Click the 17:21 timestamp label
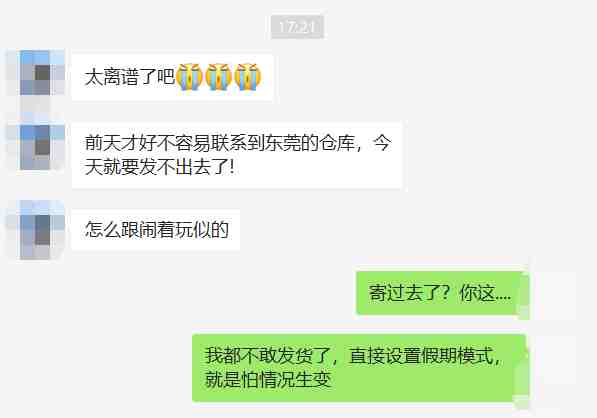Viewport: 597px width, 418px height. 297,27
